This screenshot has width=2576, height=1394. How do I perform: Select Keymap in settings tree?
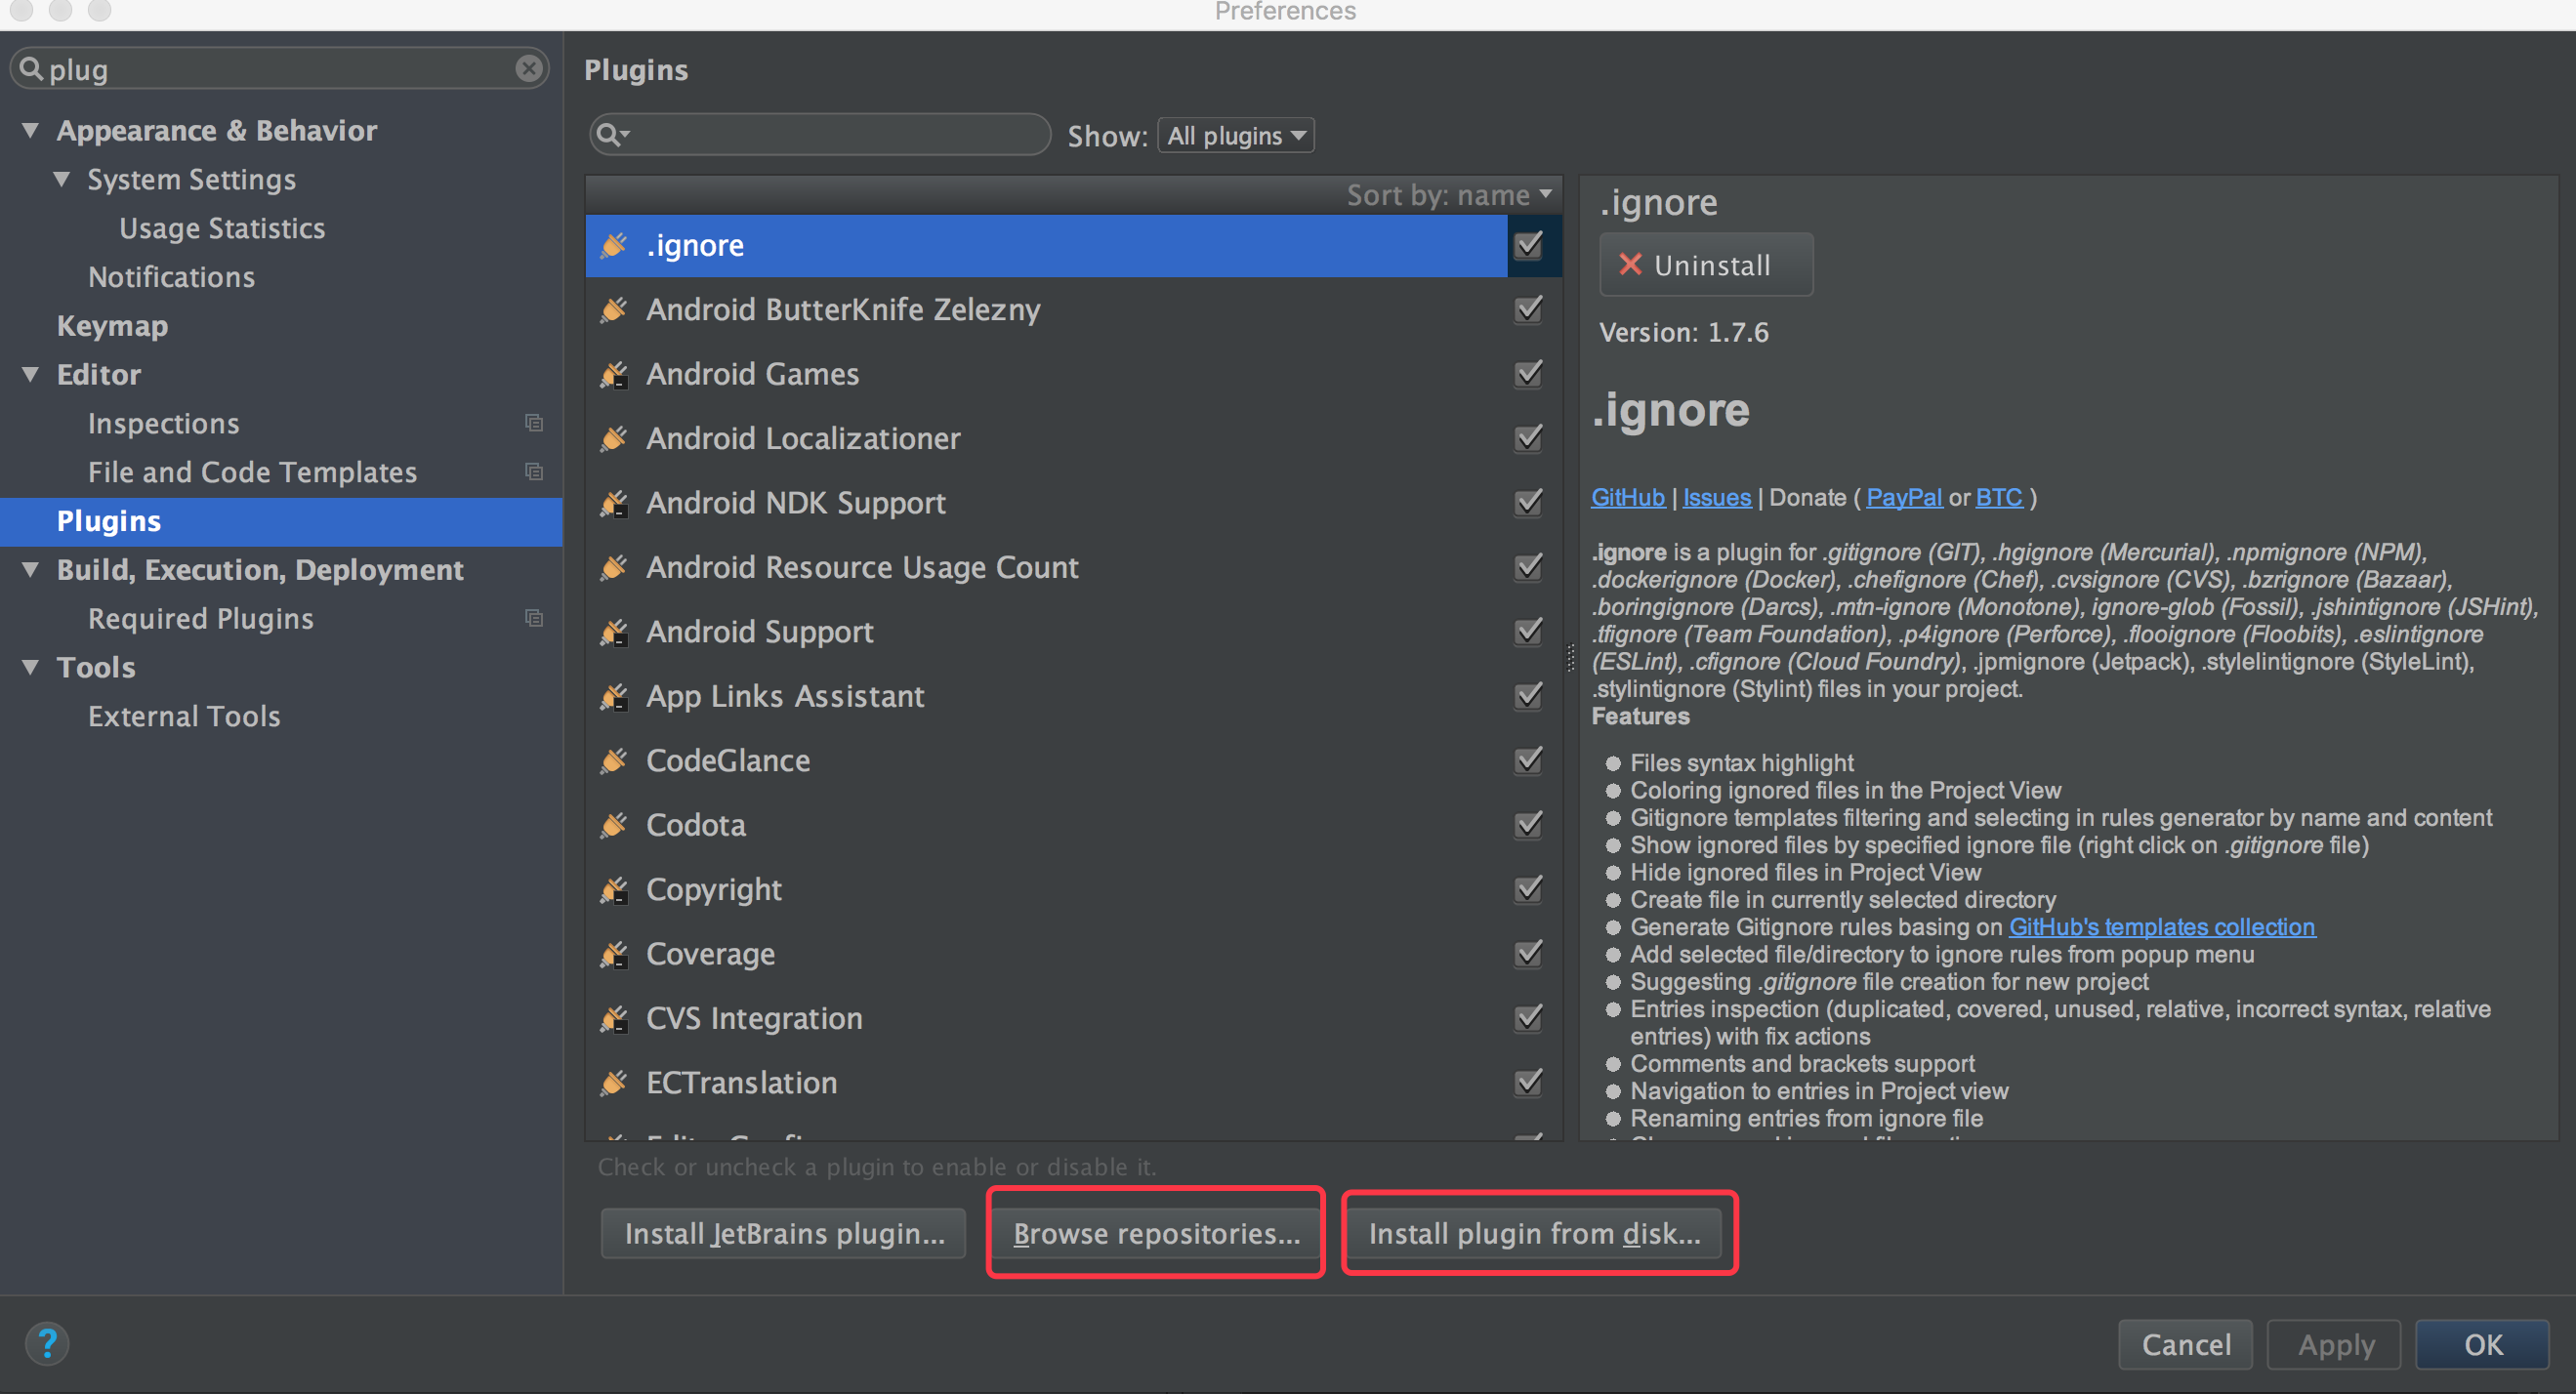pyautogui.click(x=112, y=326)
